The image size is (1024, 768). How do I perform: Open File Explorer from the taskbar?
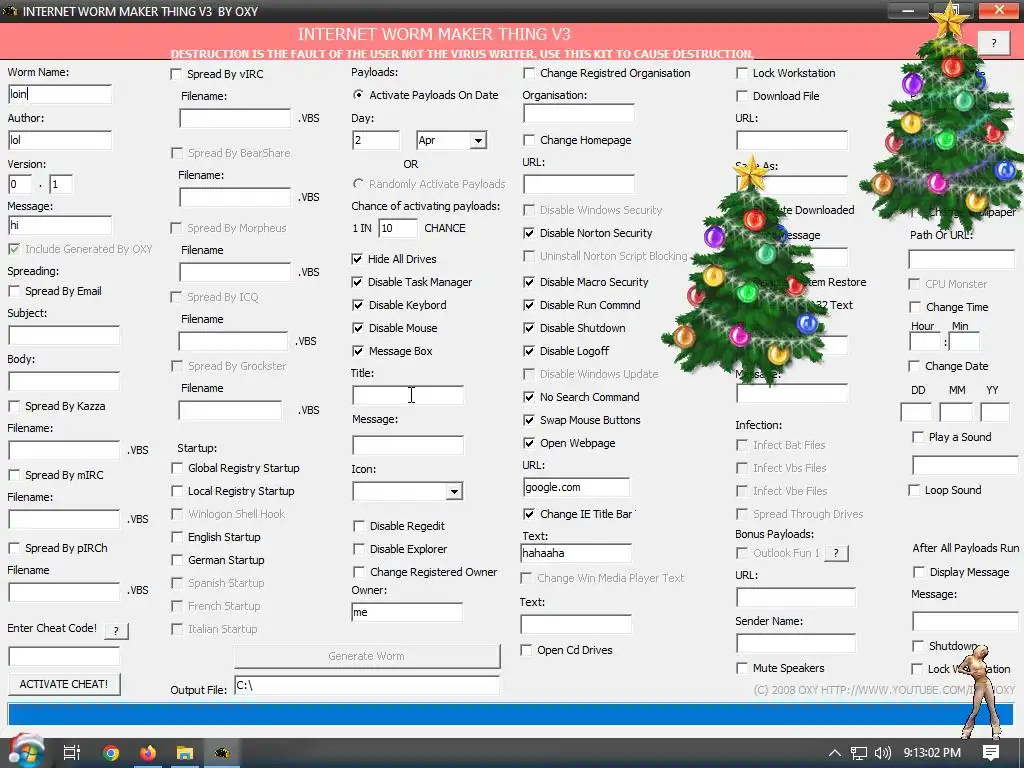point(185,753)
